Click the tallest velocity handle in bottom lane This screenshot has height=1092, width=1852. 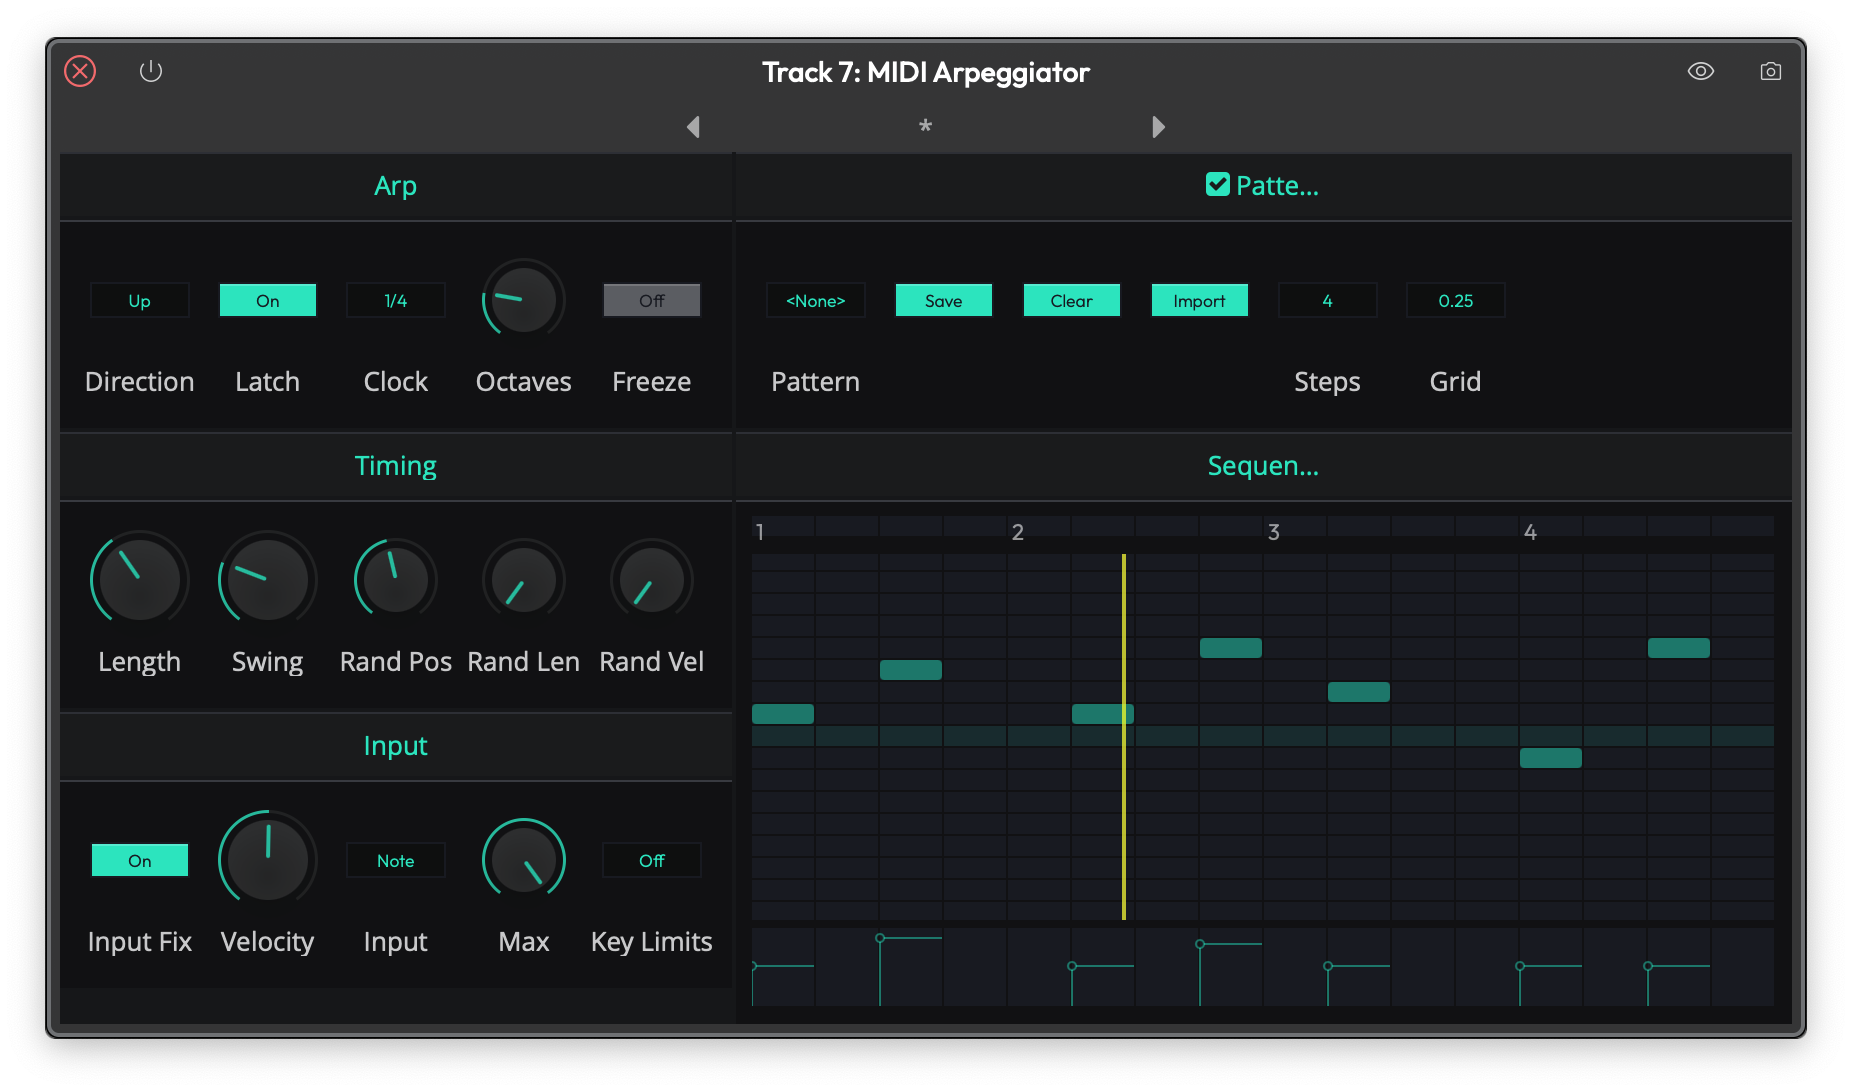pyautogui.click(x=880, y=938)
